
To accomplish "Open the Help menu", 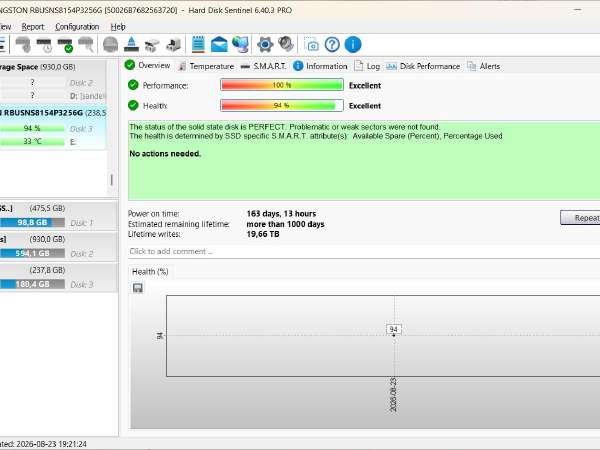I will pyautogui.click(x=118, y=27).
